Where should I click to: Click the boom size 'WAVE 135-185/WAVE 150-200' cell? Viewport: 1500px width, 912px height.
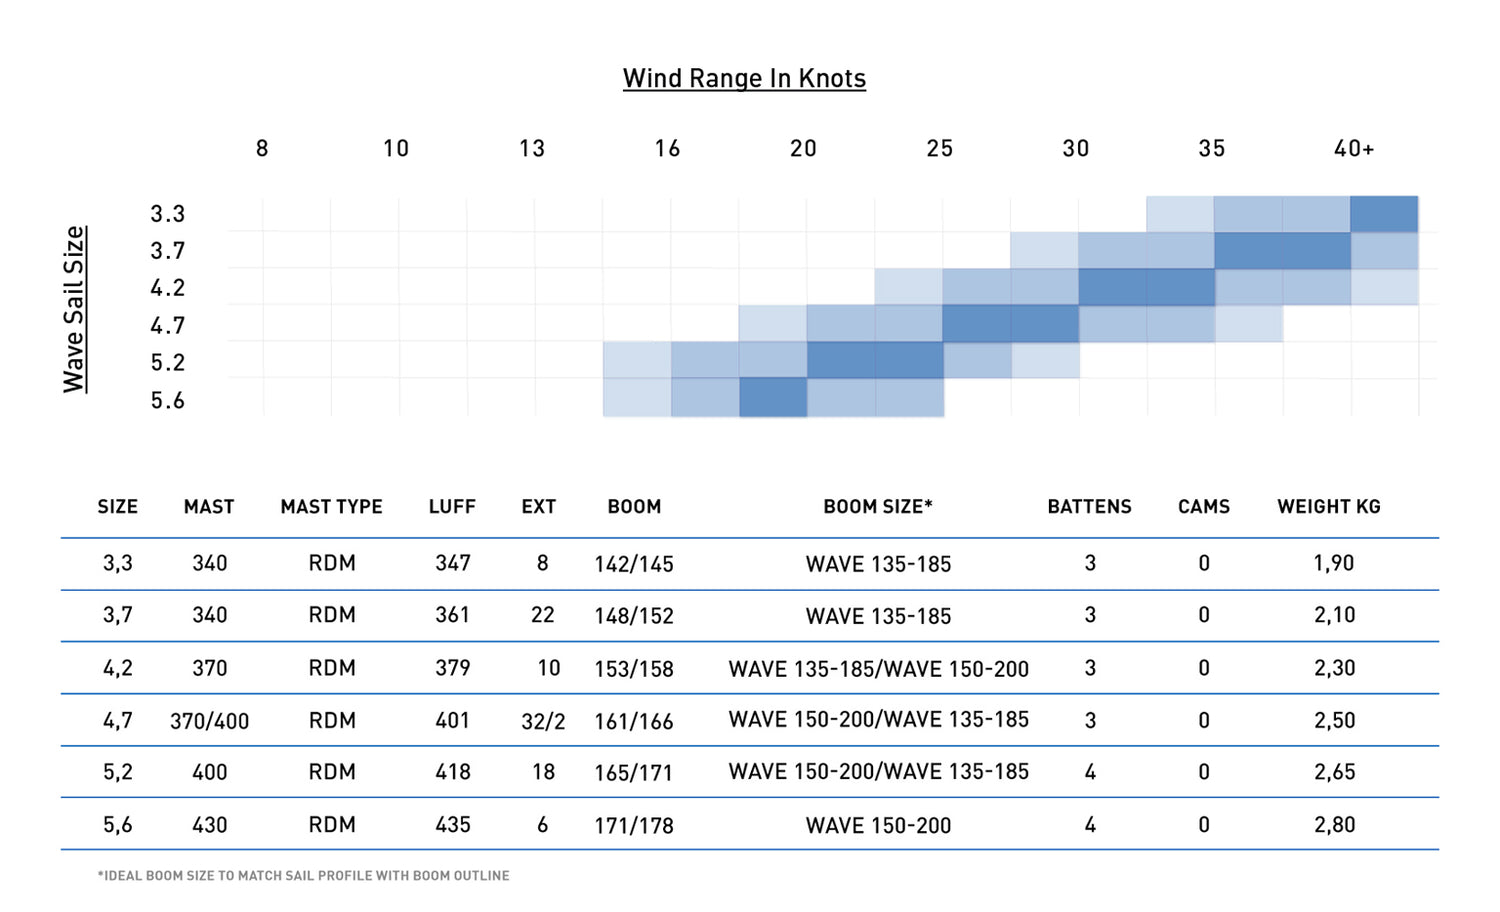[878, 669]
